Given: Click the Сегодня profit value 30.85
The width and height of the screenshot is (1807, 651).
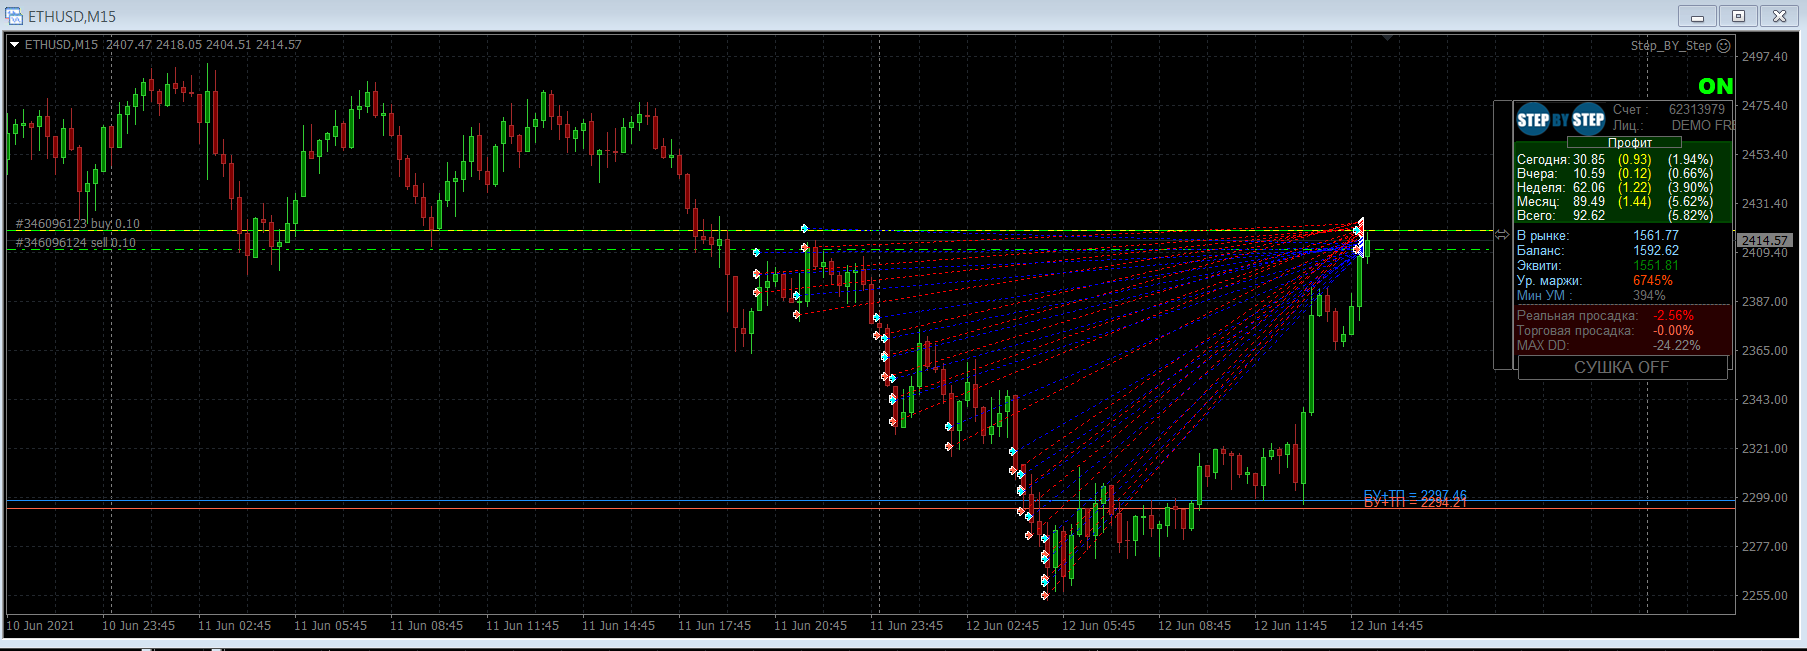Looking at the screenshot, I should [x=1589, y=160].
